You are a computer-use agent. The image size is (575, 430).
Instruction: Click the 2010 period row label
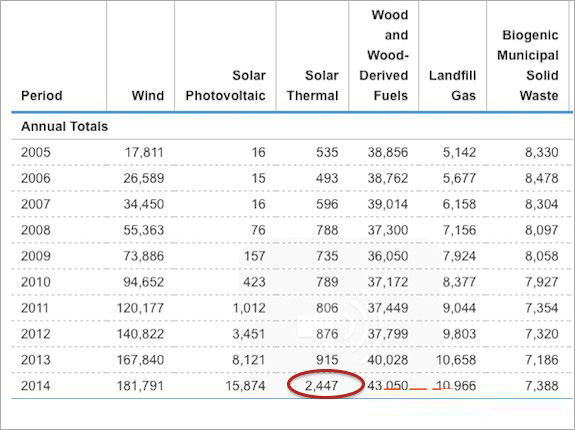[36, 282]
